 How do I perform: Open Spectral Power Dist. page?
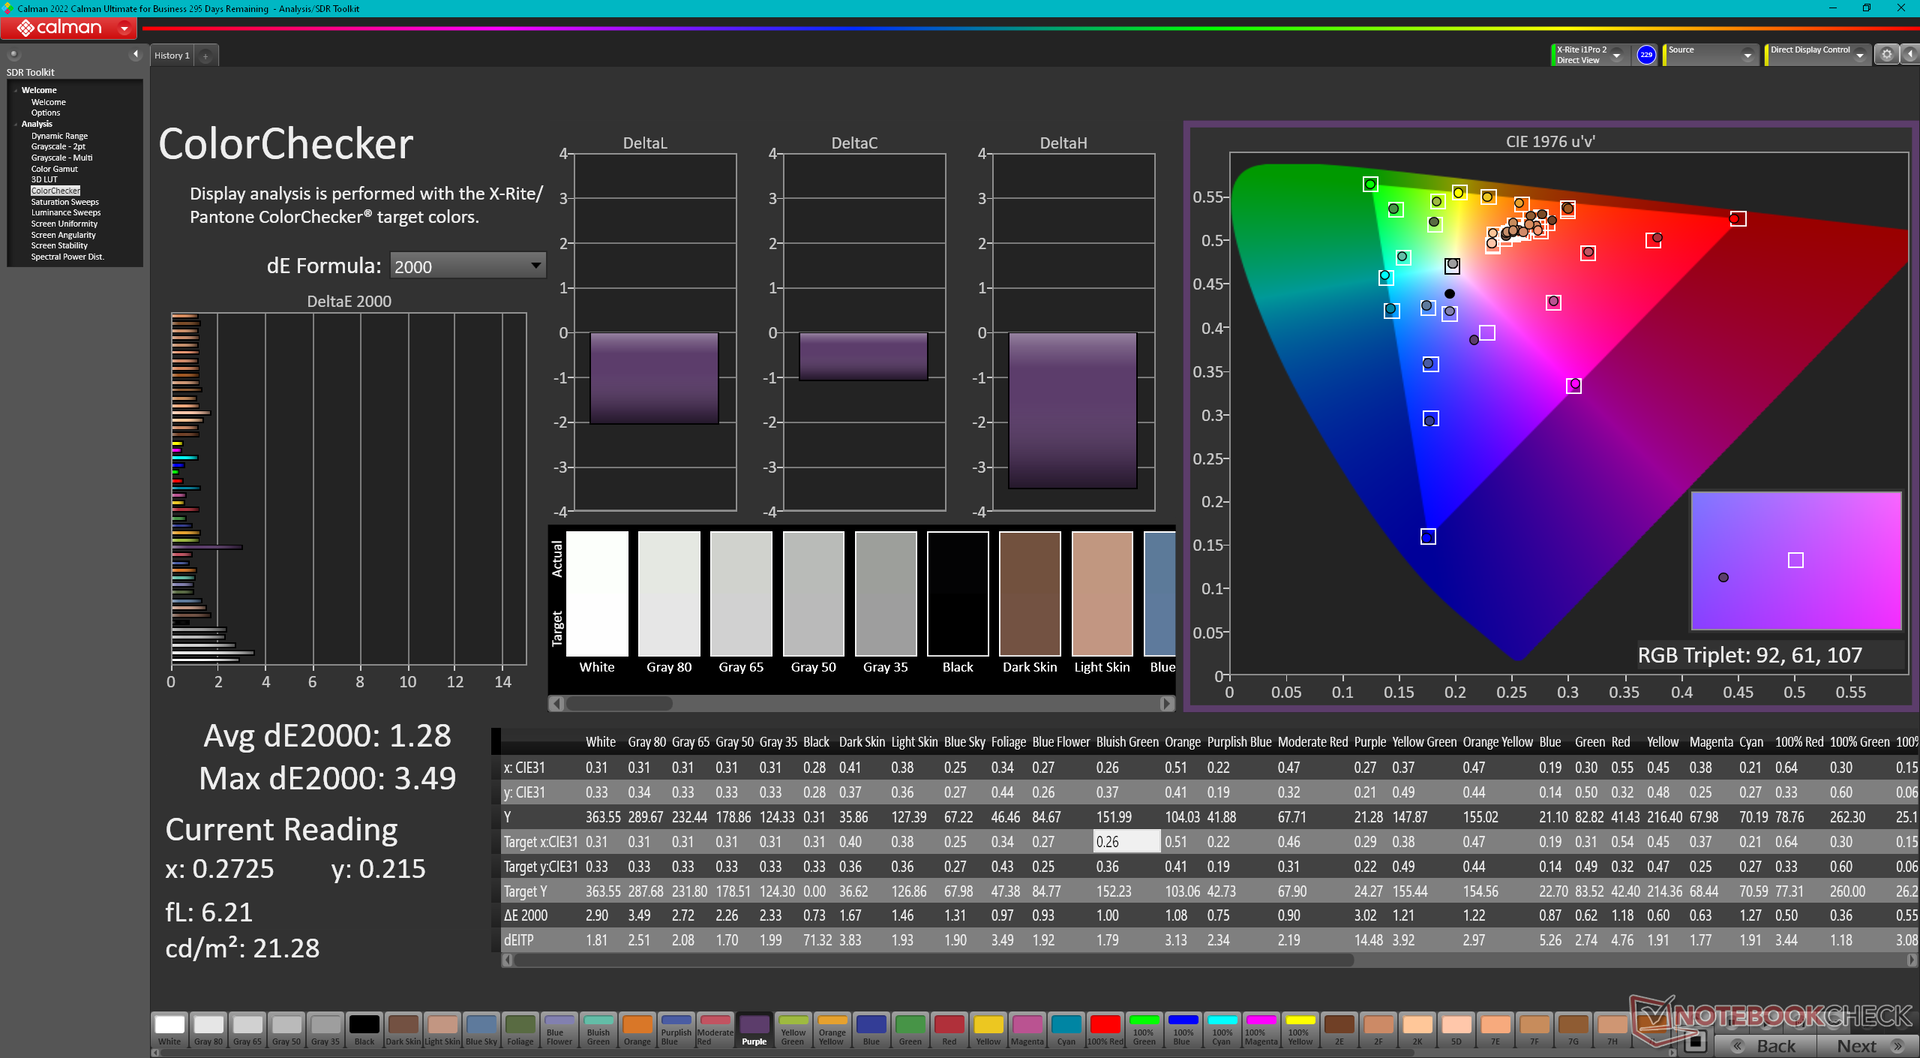(67, 257)
